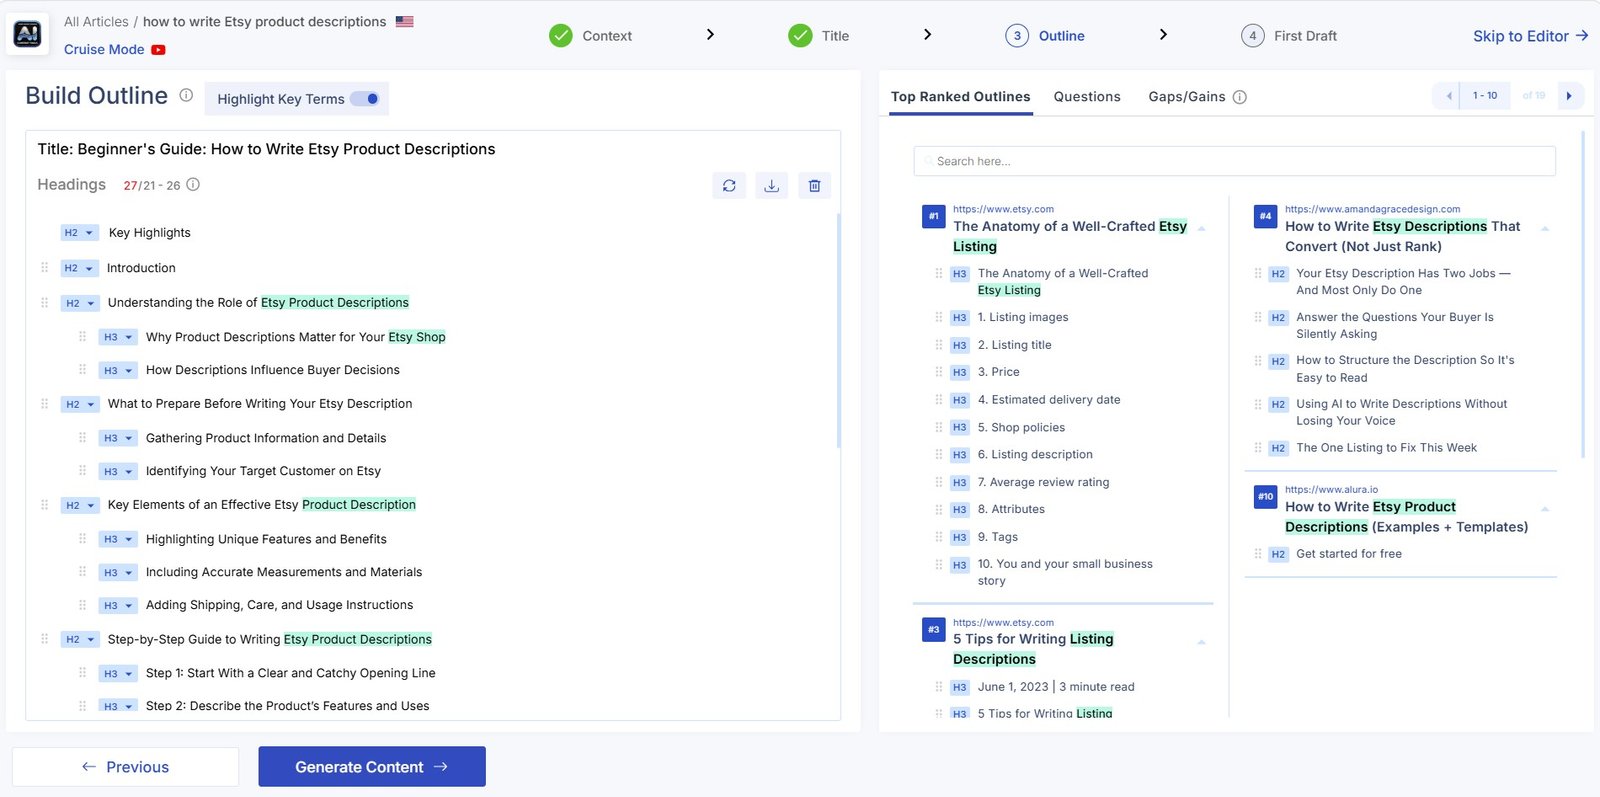The image size is (1600, 797).
Task: Regenerate the outline with the refresh icon
Action: coord(729,185)
